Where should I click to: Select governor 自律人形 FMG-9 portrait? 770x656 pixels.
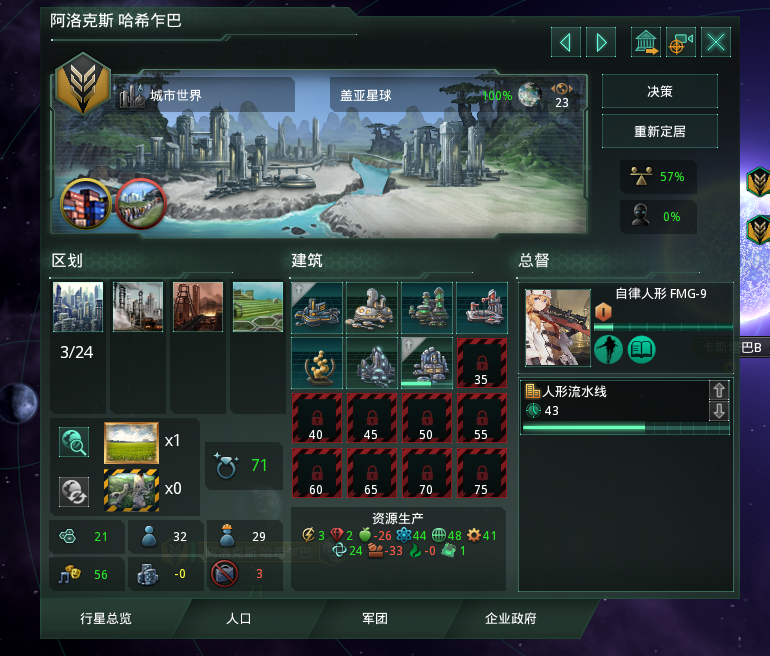(558, 327)
